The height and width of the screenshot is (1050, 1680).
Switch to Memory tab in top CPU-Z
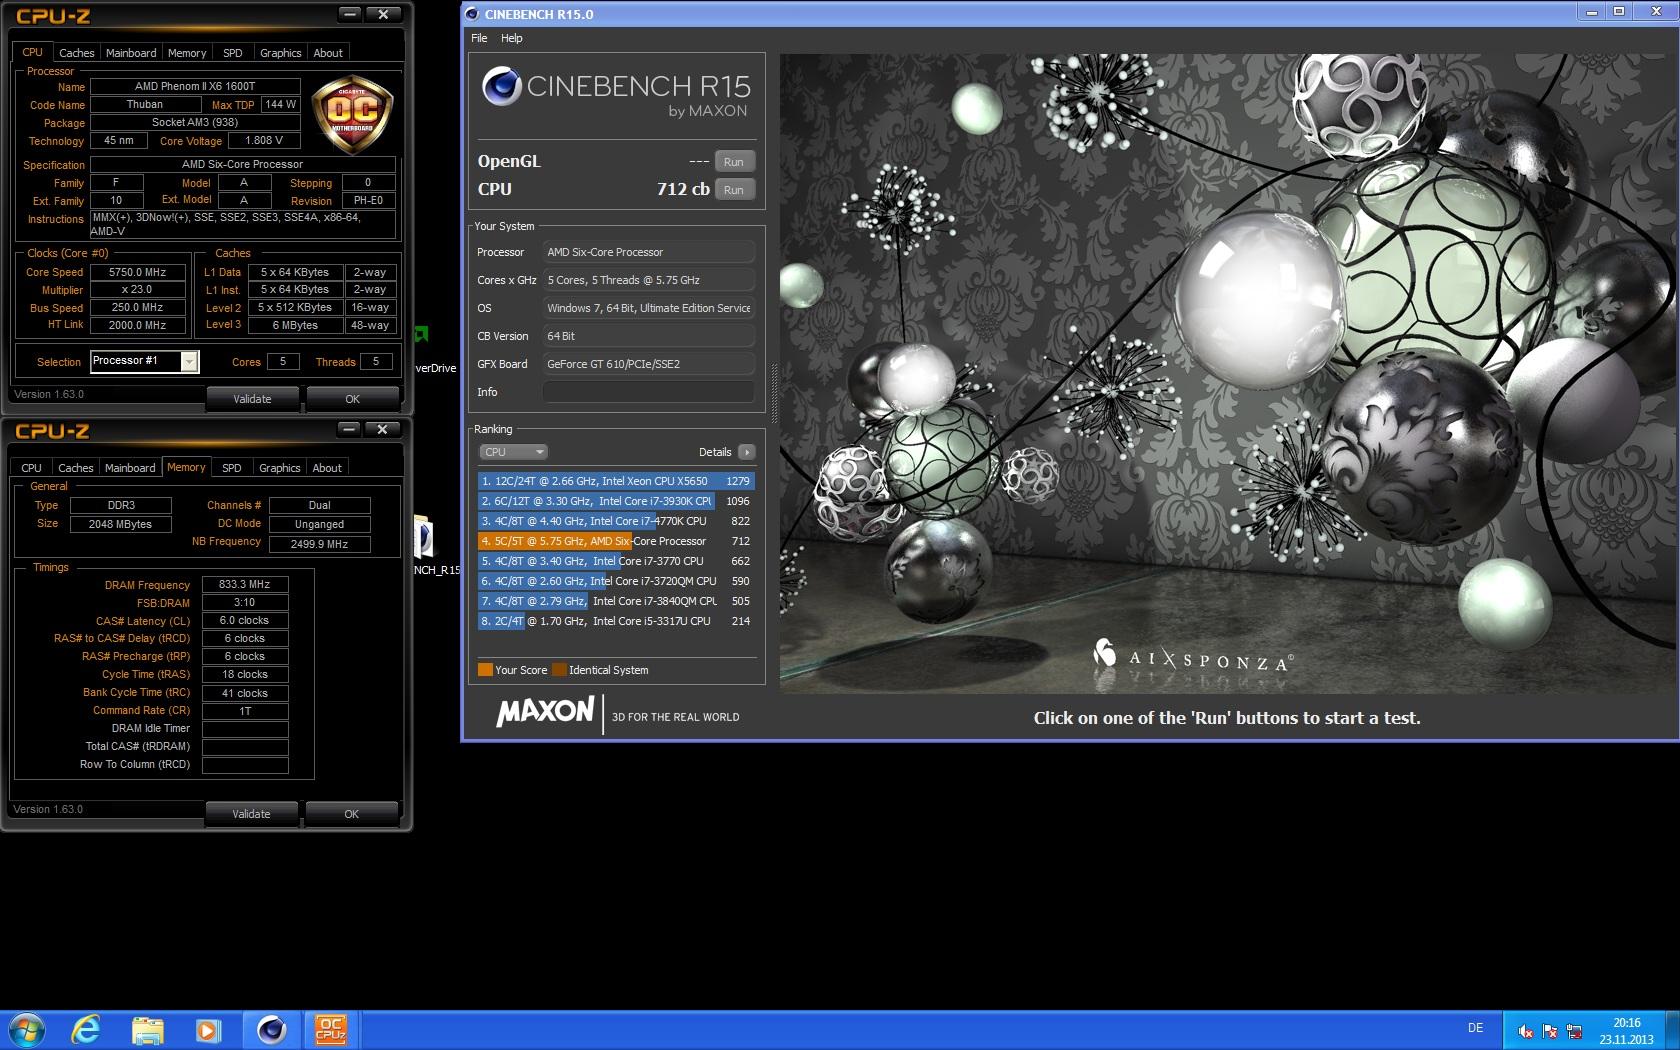[187, 53]
